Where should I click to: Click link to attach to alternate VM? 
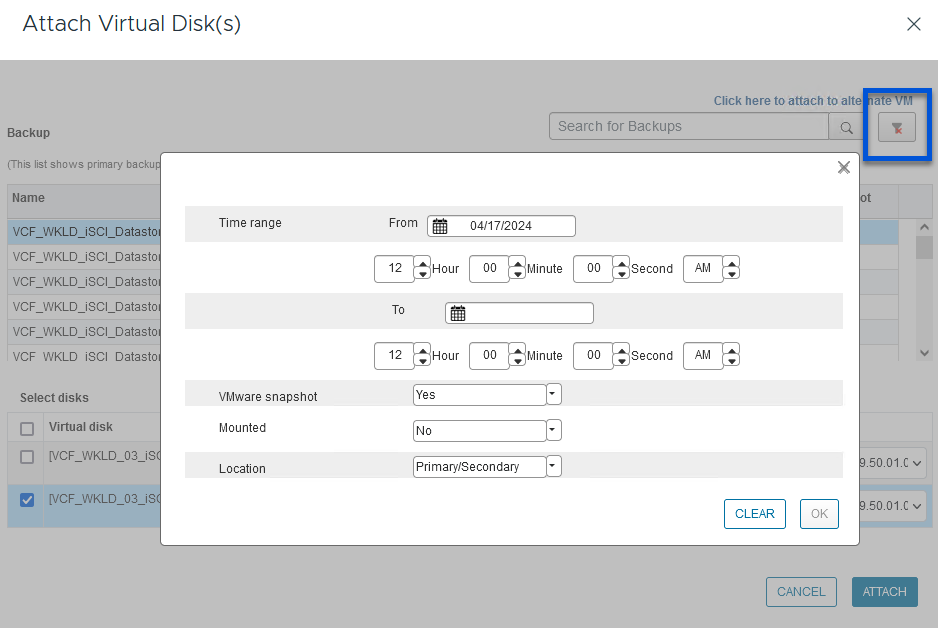click(812, 101)
